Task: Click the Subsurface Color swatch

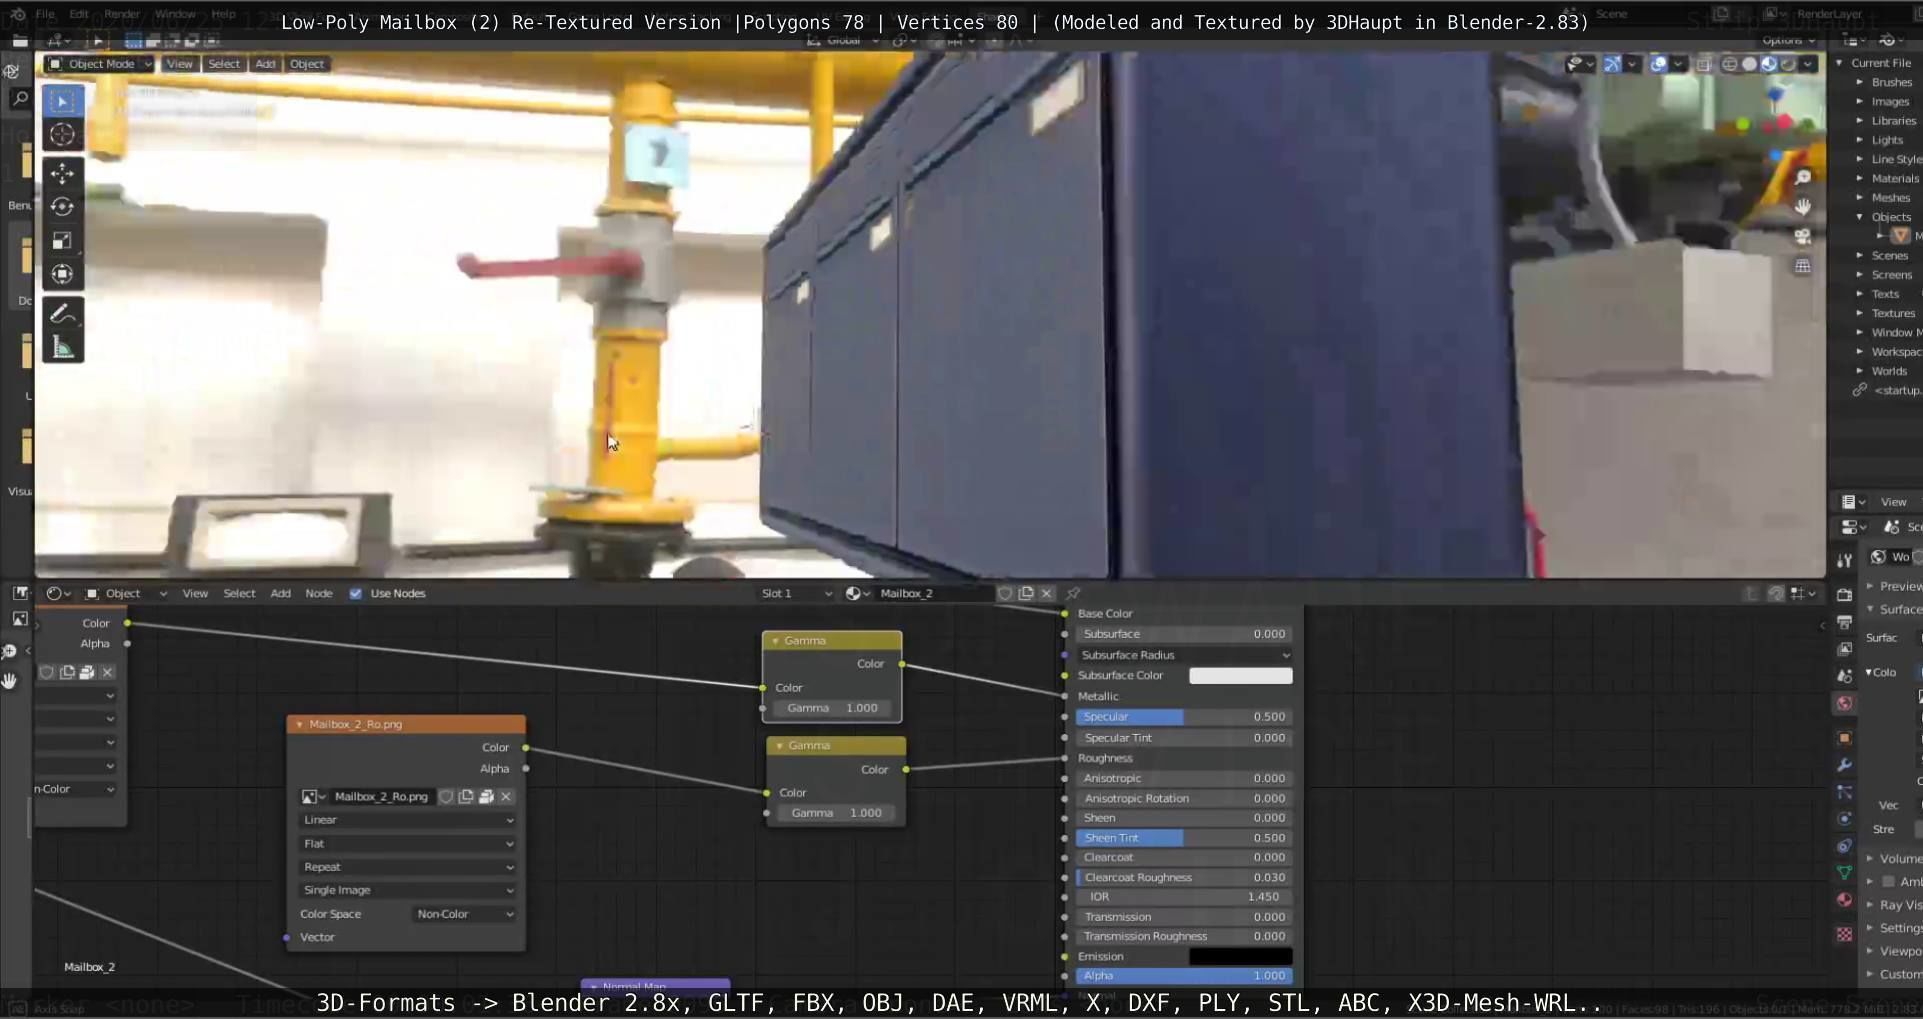Action: point(1240,676)
